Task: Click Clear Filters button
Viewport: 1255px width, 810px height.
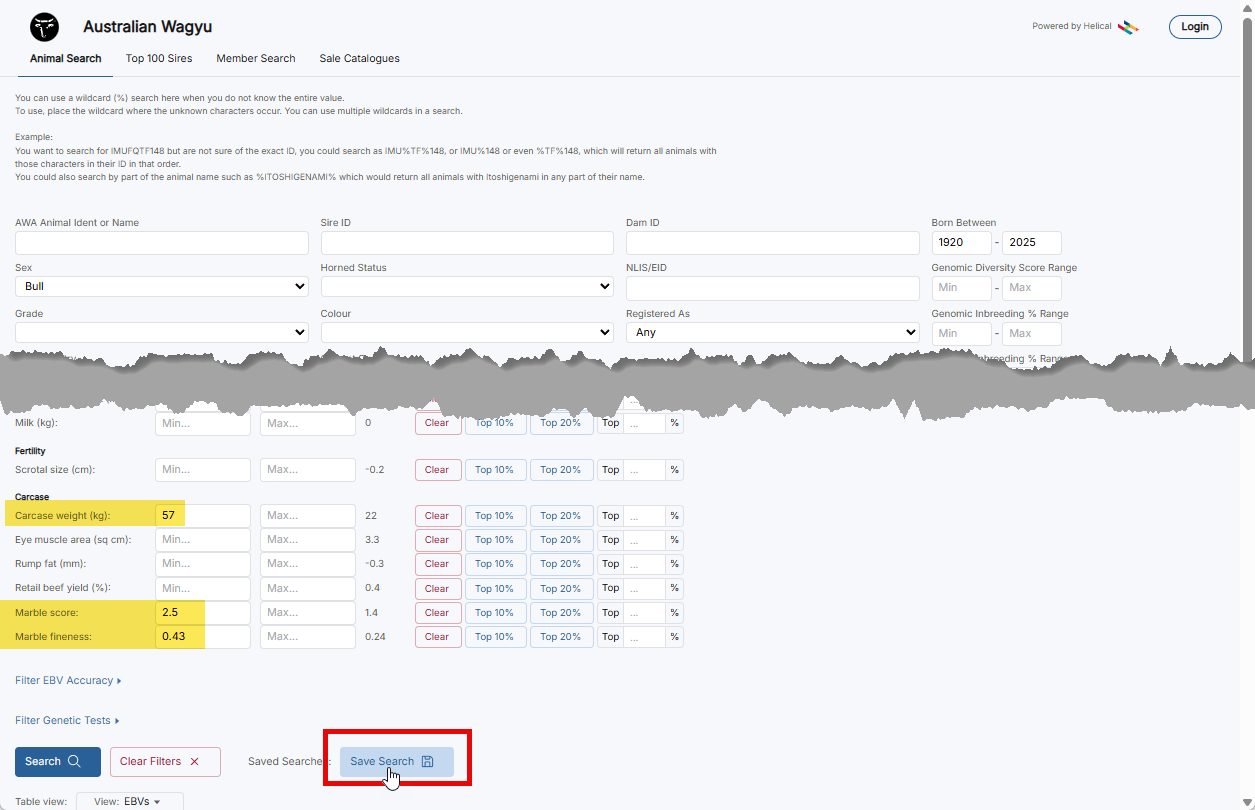Action: click(x=165, y=762)
